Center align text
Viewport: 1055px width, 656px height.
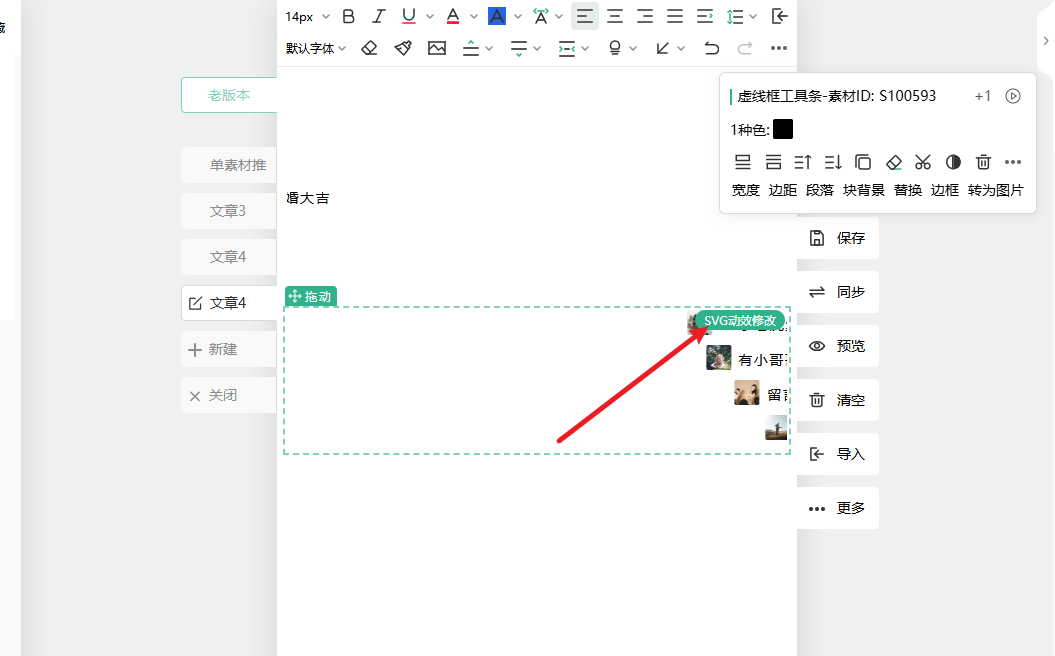[x=615, y=16]
